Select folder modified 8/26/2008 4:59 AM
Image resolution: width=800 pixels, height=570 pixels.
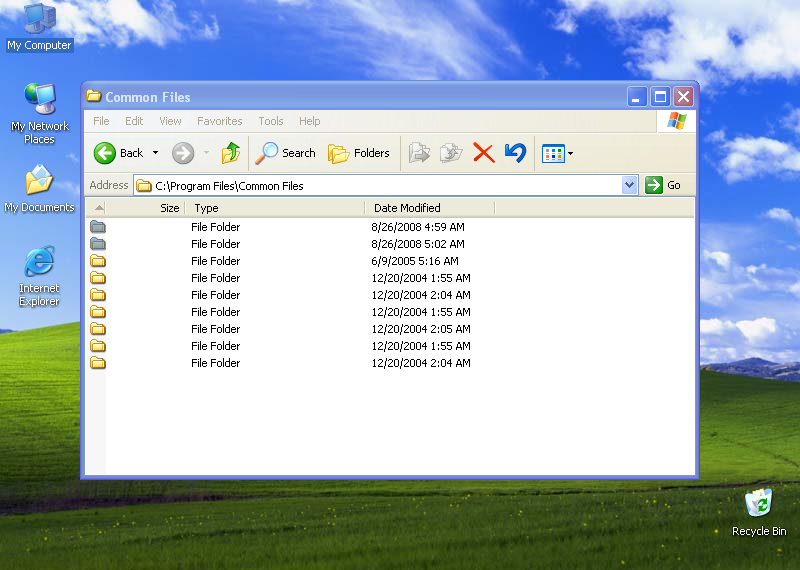pos(98,227)
